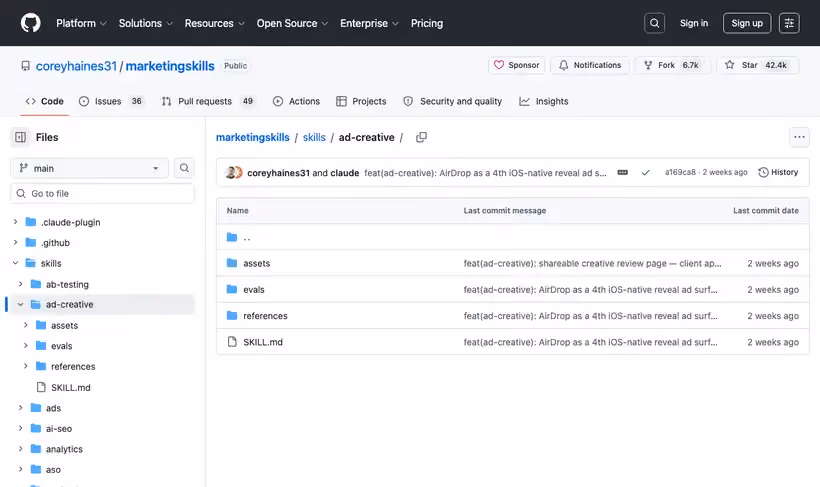Open SKILL.md in the file tree

pyautogui.click(x=71, y=387)
